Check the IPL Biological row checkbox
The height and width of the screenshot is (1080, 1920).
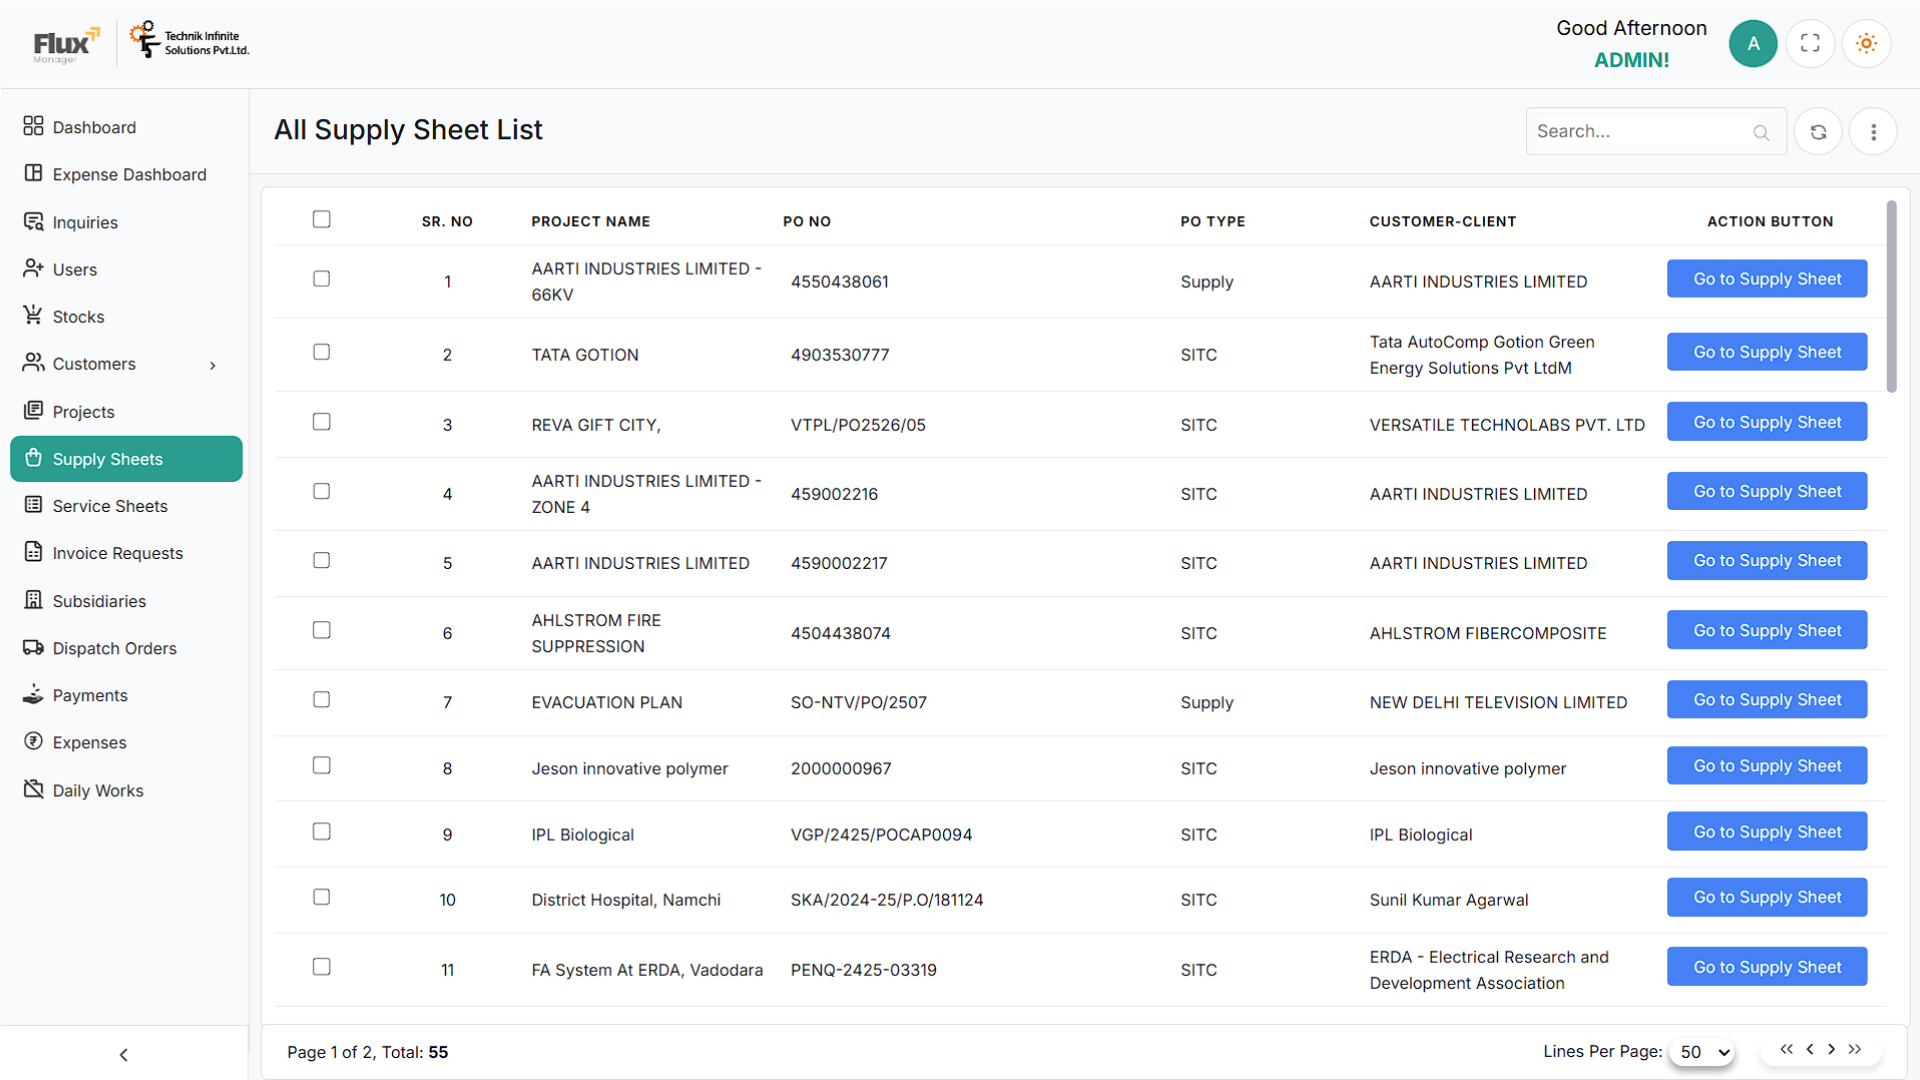click(321, 832)
